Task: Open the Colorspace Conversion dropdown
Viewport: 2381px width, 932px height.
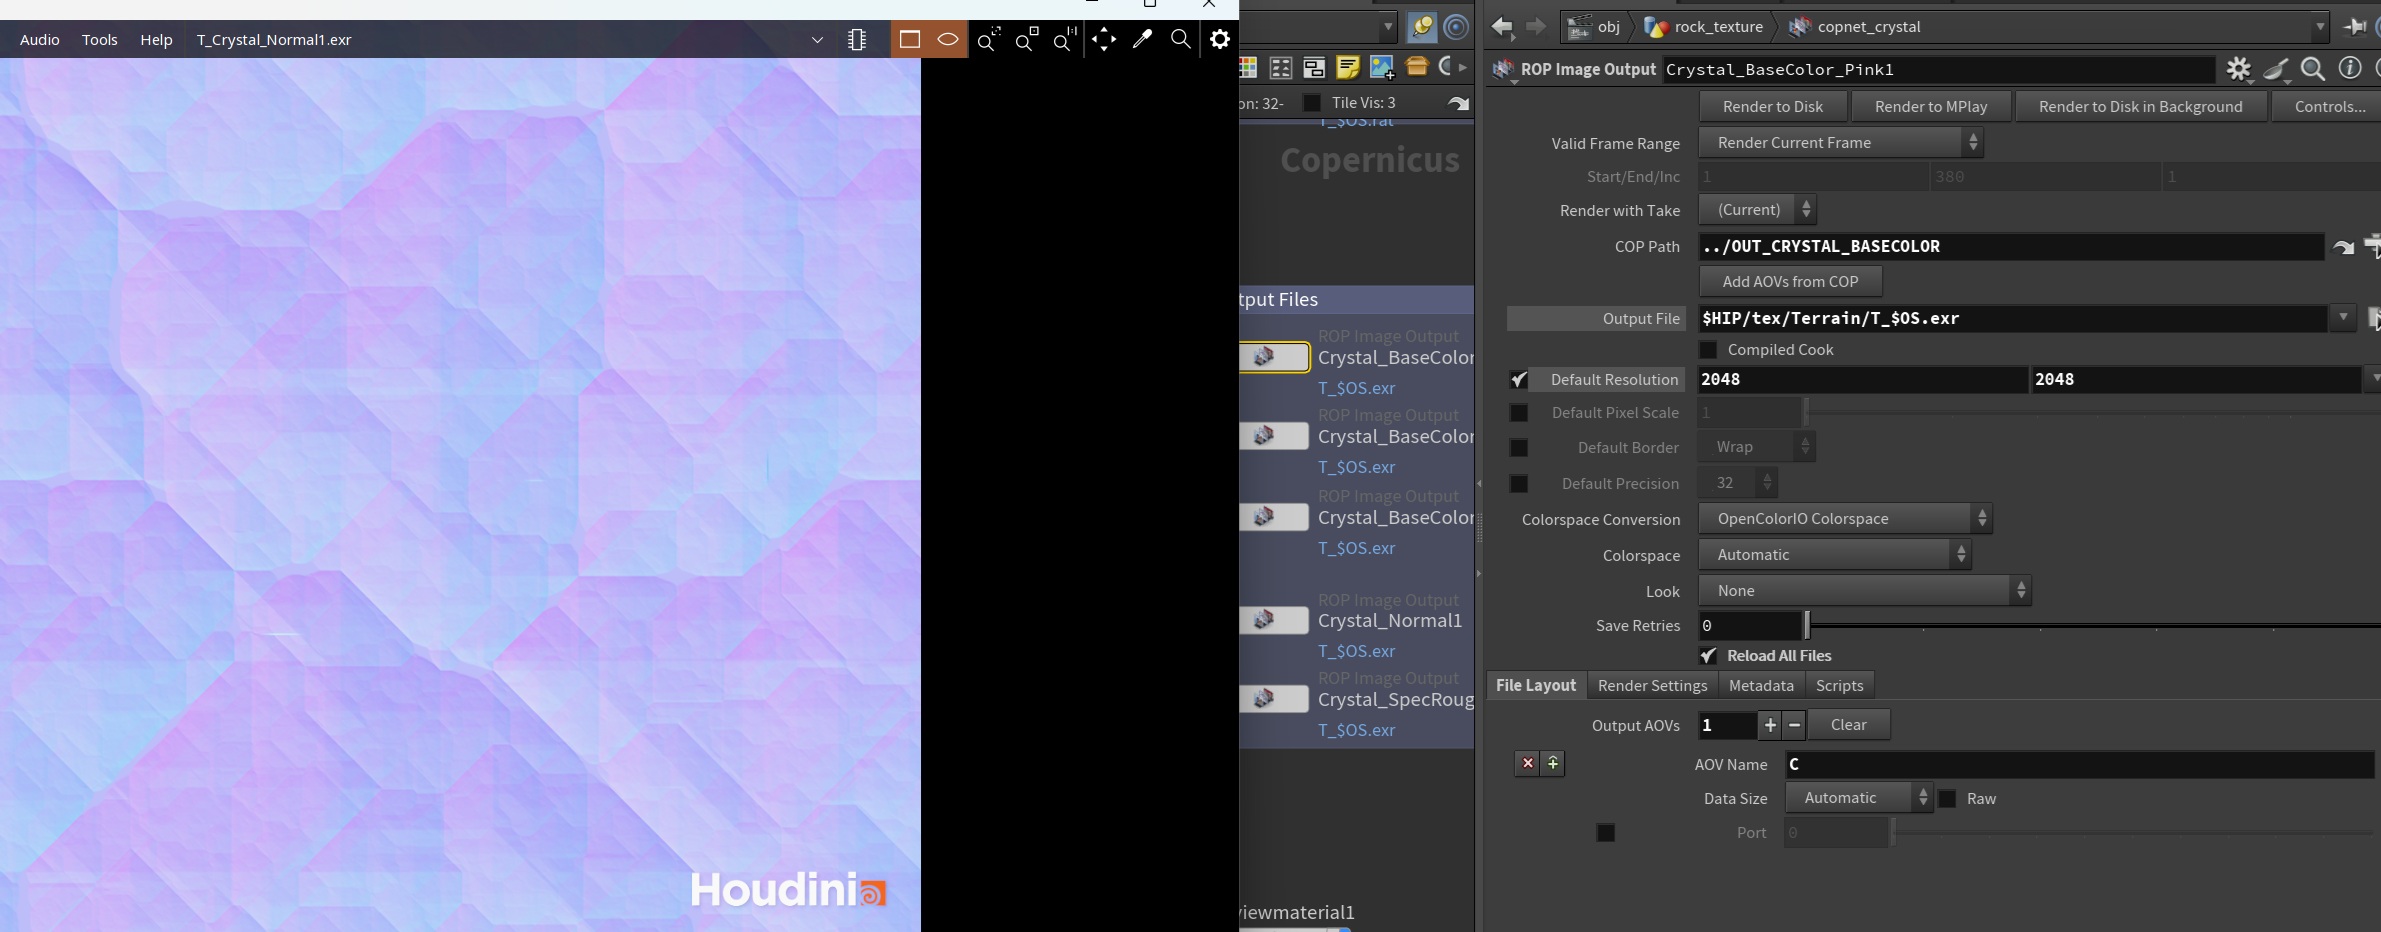Action: pos(1845,519)
